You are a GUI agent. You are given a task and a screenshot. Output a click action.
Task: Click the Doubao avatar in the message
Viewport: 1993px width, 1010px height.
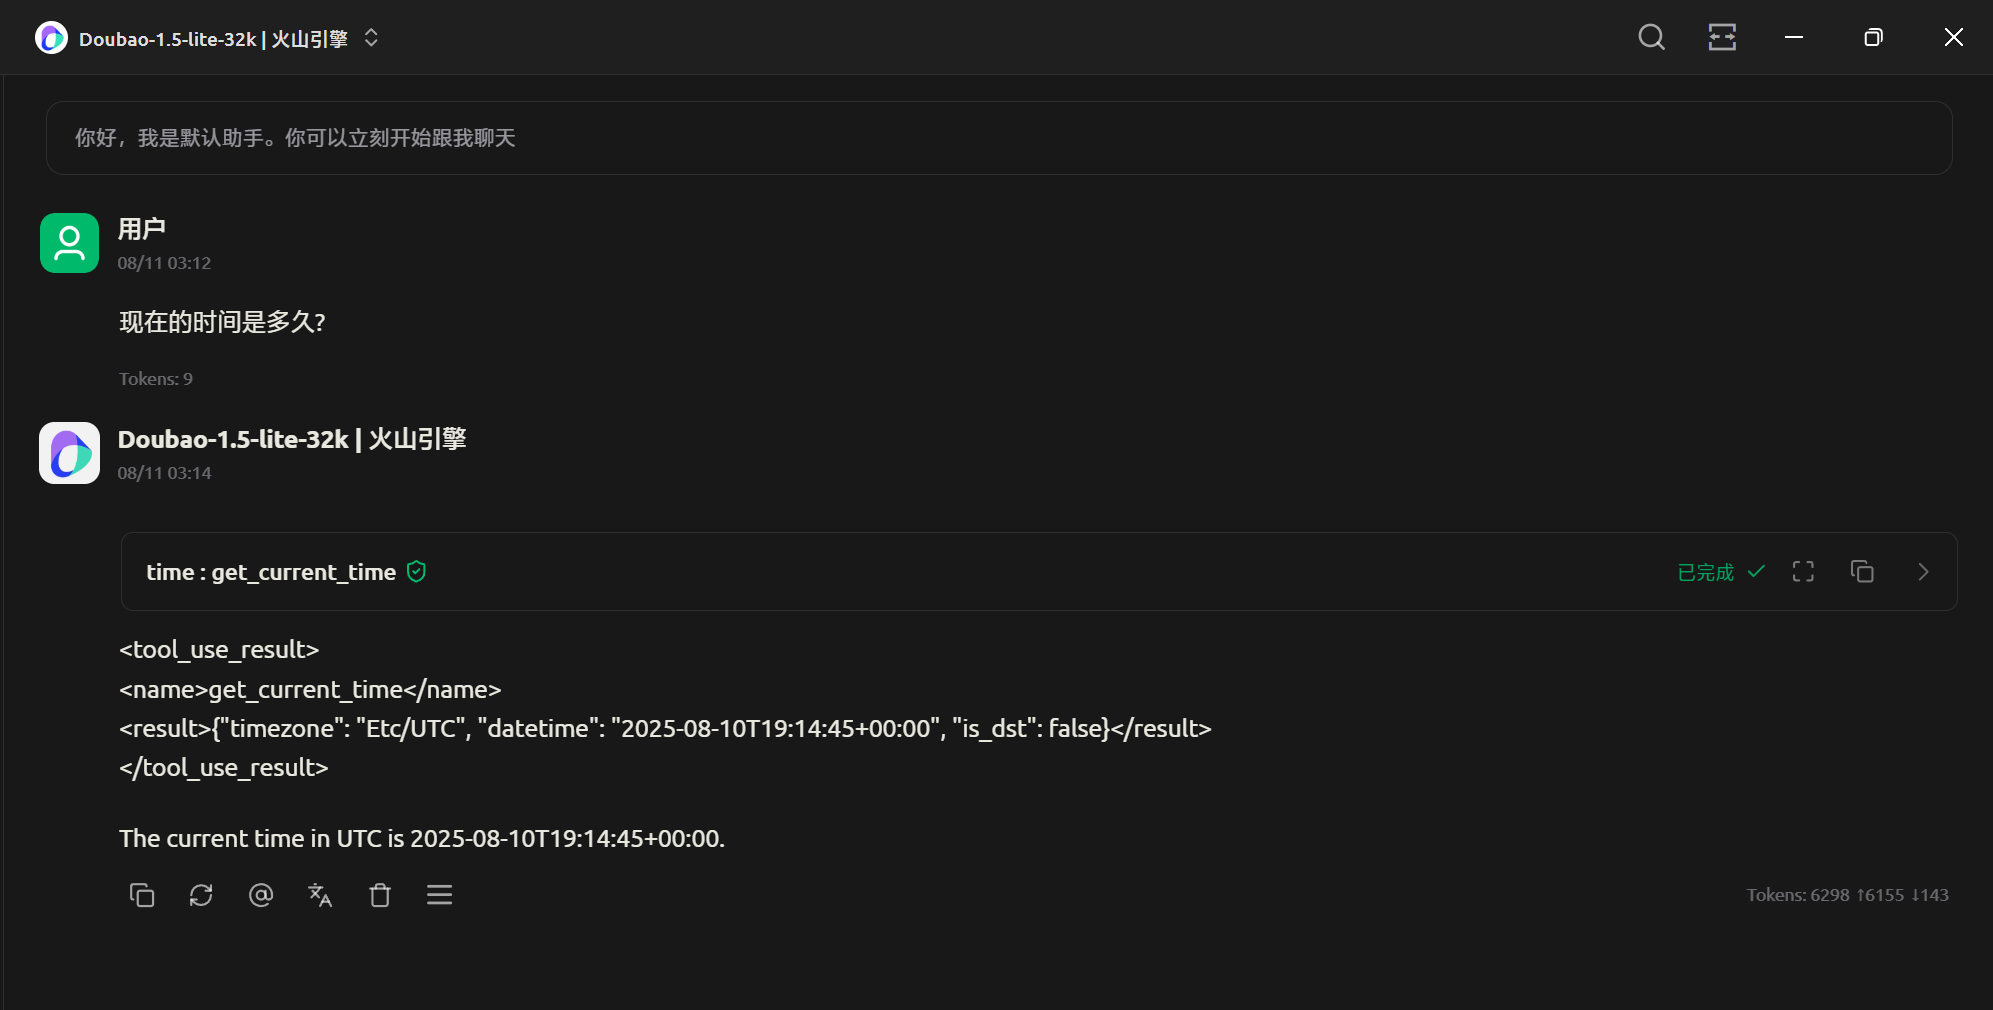[x=69, y=453]
